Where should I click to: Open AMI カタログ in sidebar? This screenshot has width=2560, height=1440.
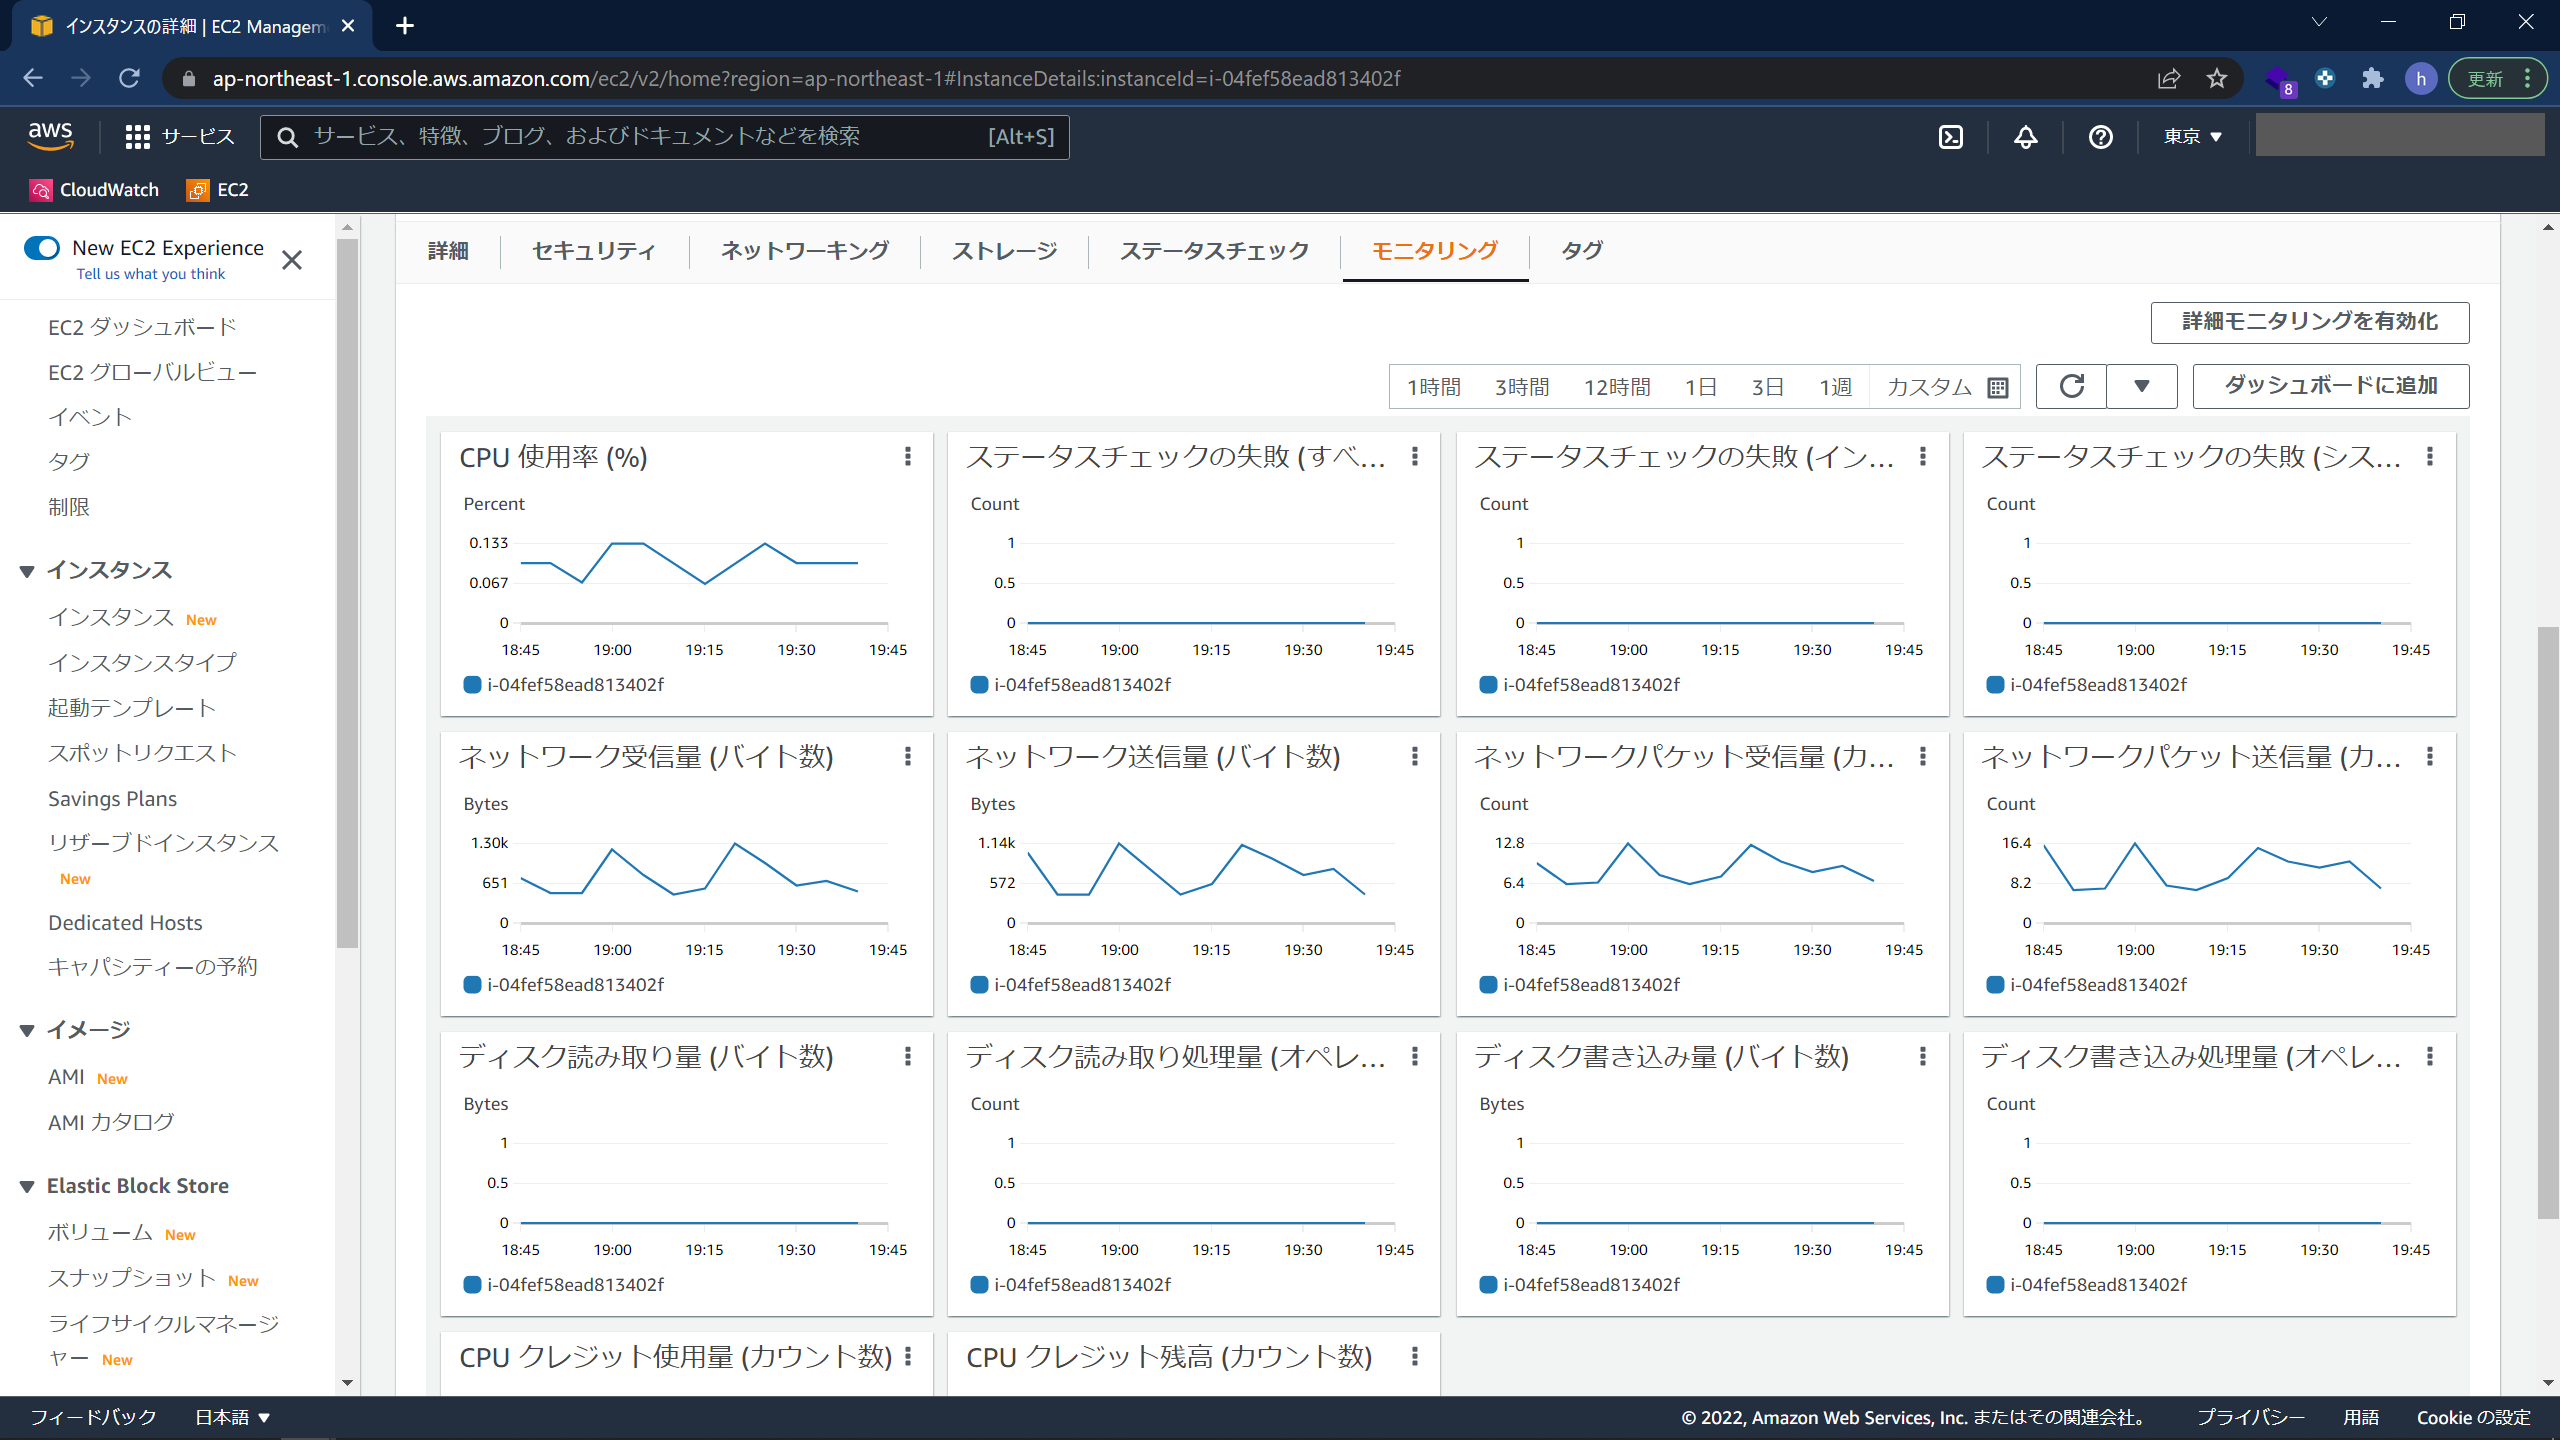click(111, 1123)
